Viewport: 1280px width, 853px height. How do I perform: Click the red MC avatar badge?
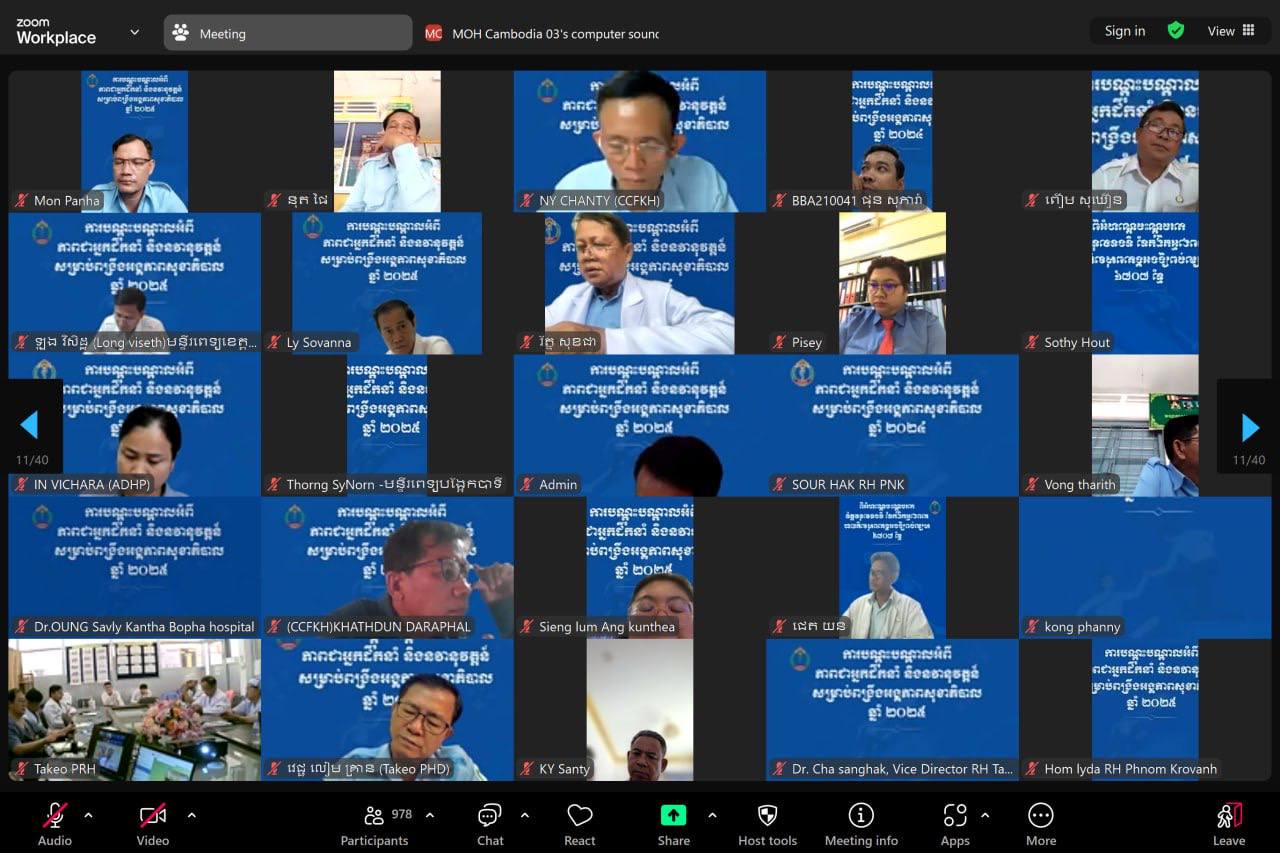tap(433, 33)
